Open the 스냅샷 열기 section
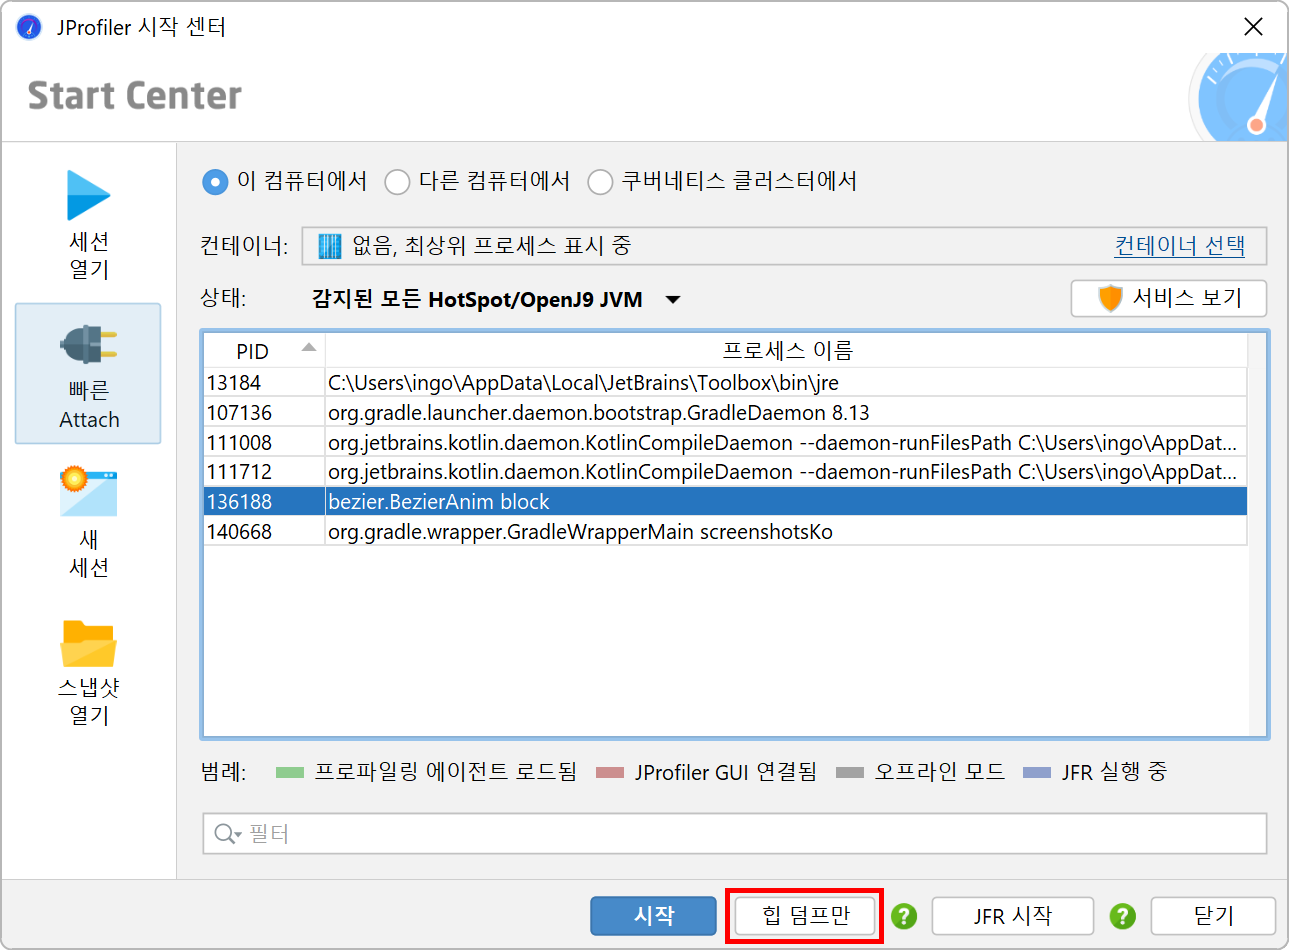Viewport: 1289px width, 950px height. tap(88, 671)
